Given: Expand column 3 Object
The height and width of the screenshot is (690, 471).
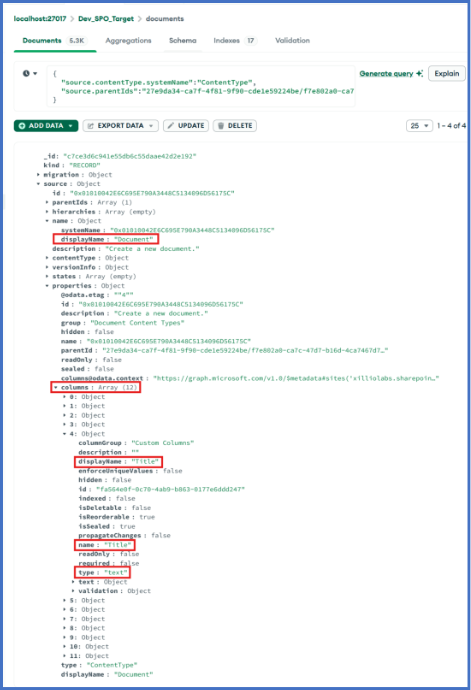Looking at the screenshot, I should (x=65, y=425).
